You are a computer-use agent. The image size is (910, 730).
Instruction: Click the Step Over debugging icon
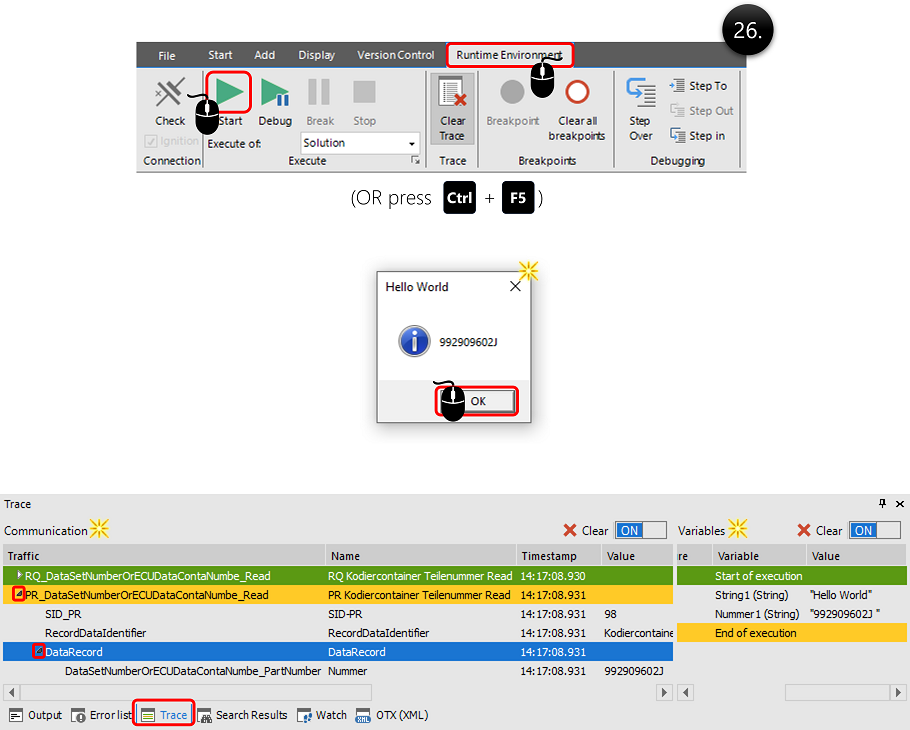[x=640, y=93]
